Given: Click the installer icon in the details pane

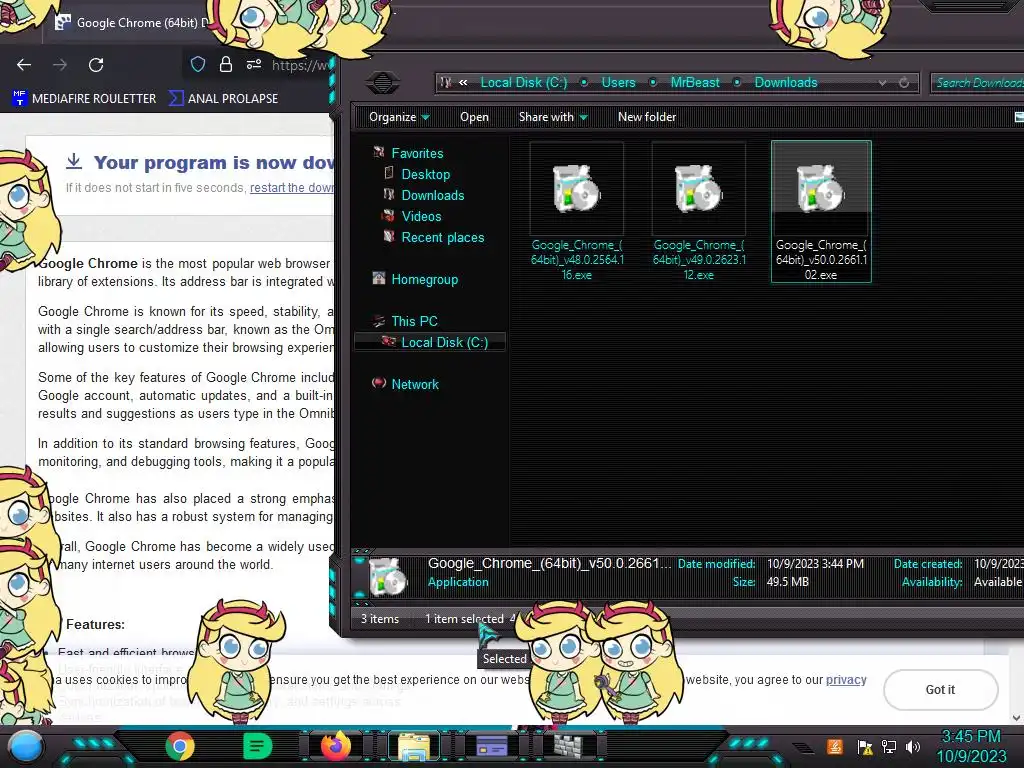Looking at the screenshot, I should [387, 577].
